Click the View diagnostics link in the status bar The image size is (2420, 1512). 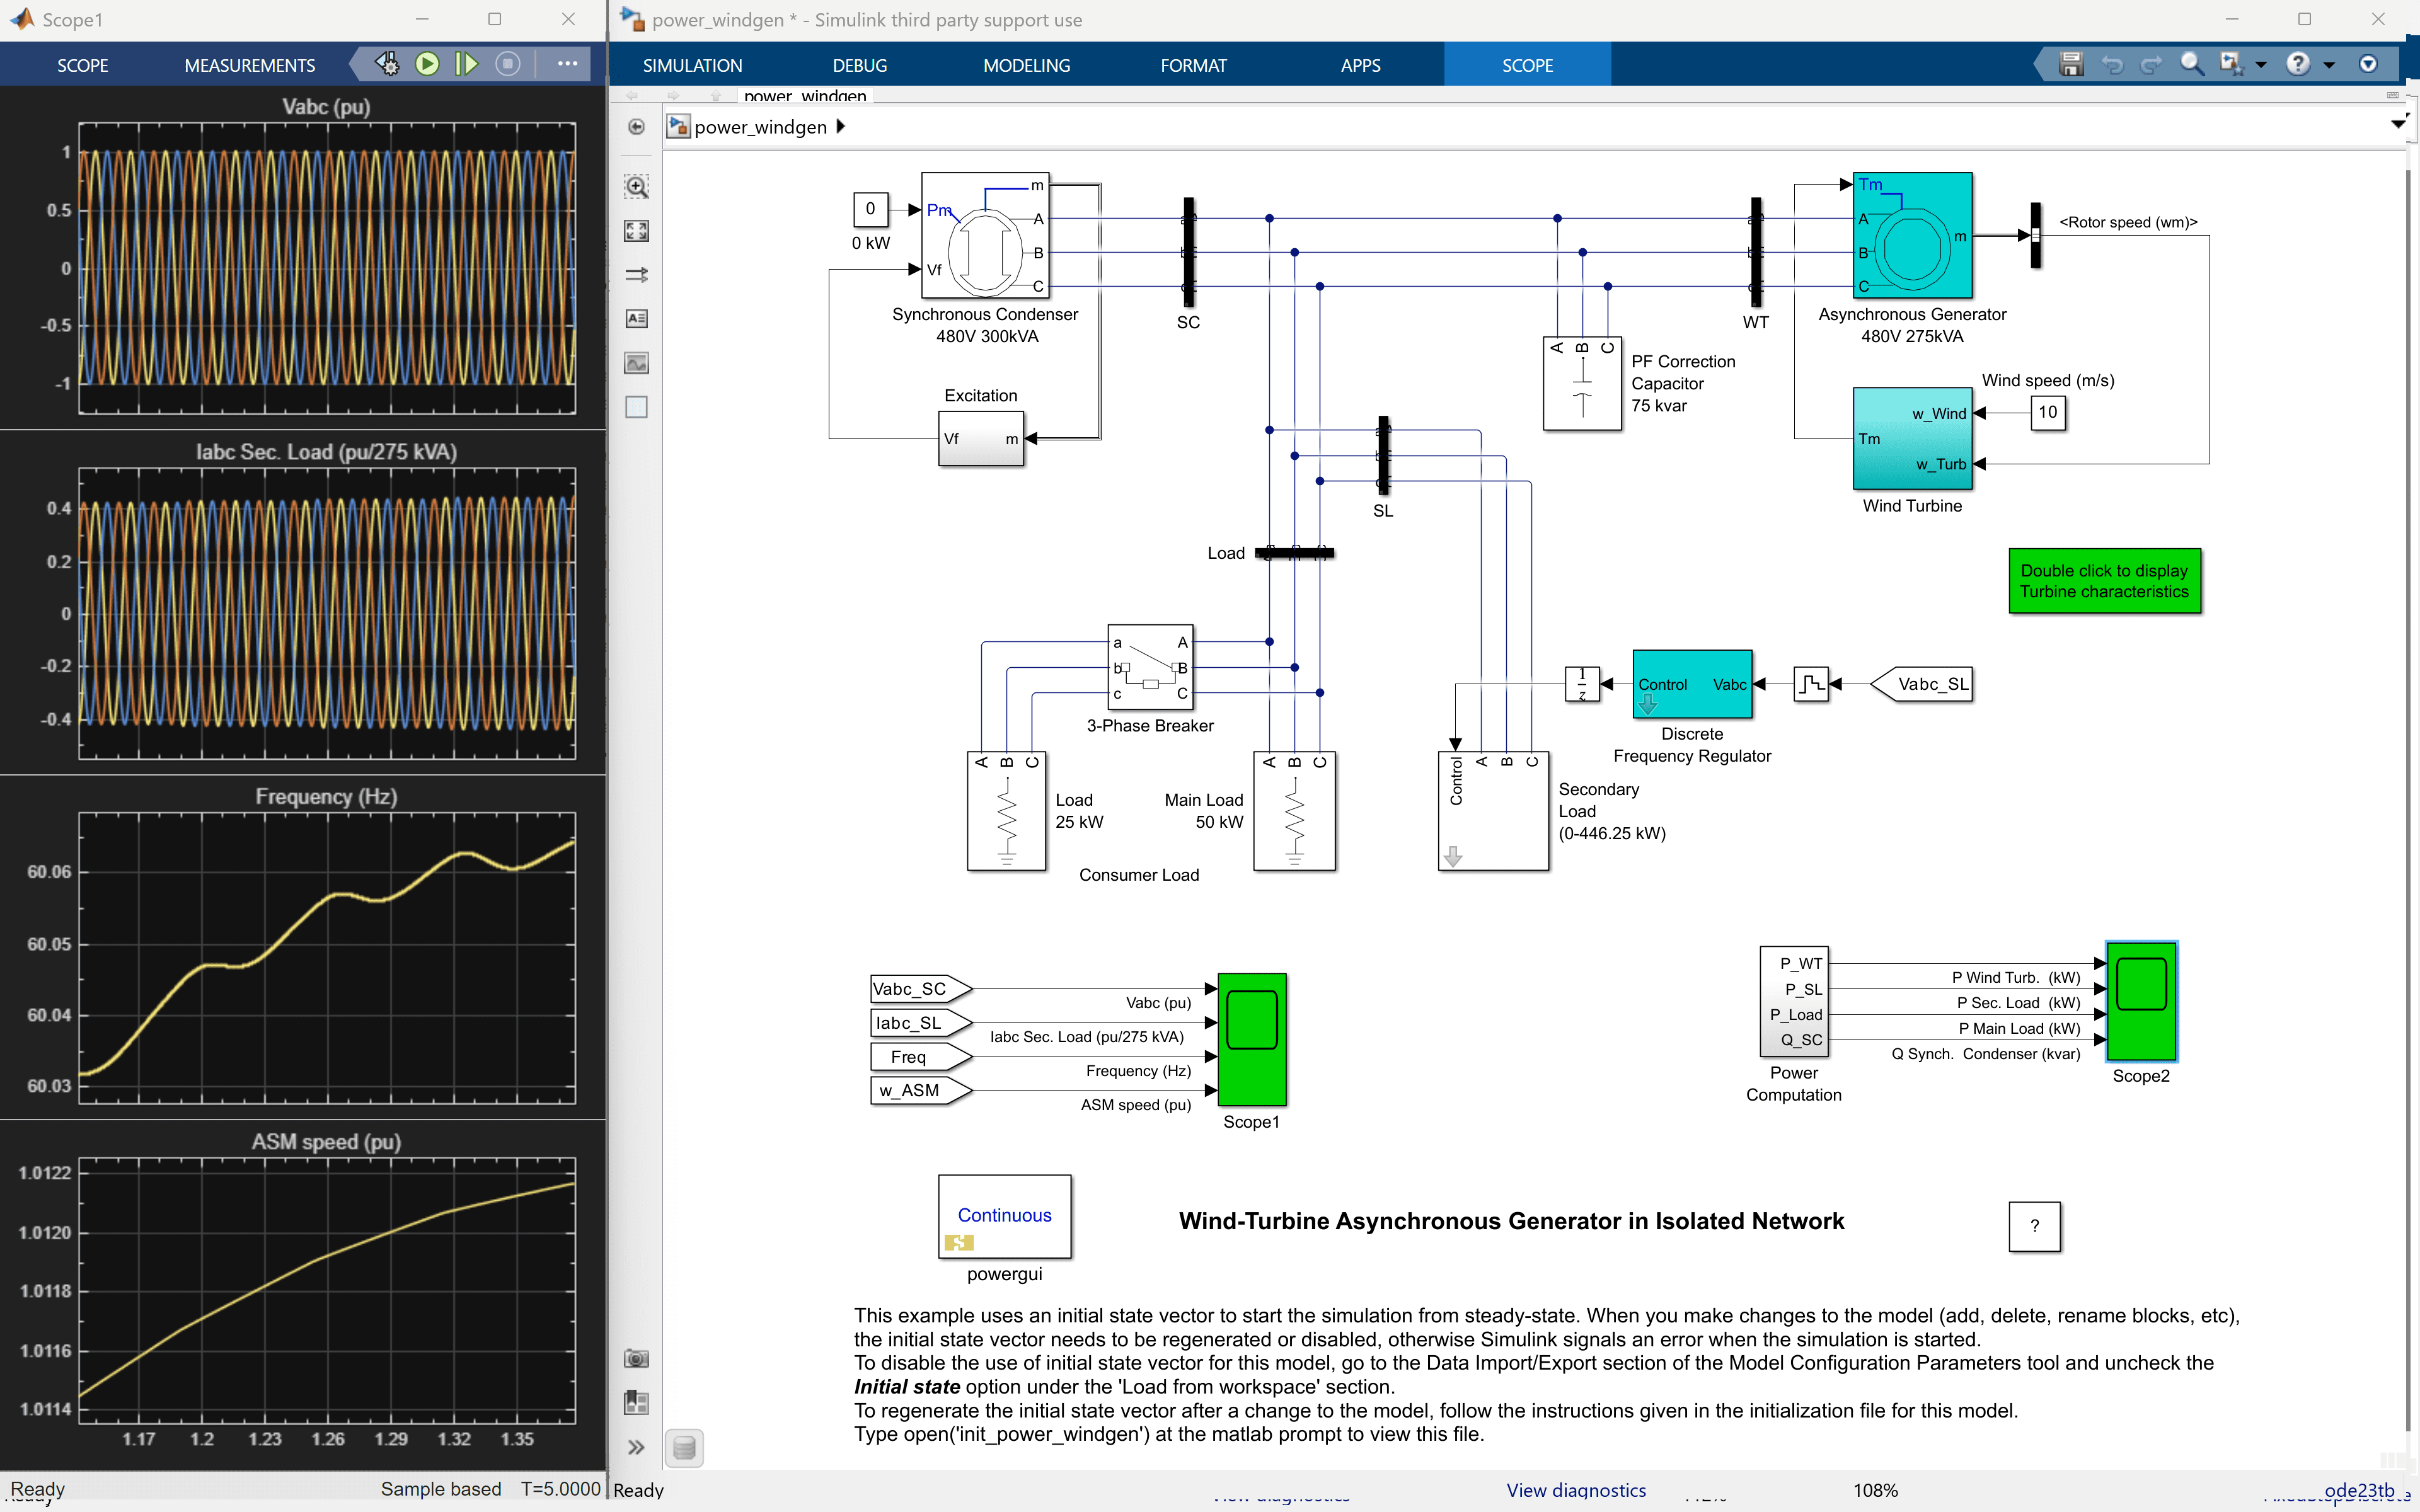click(x=1577, y=1489)
